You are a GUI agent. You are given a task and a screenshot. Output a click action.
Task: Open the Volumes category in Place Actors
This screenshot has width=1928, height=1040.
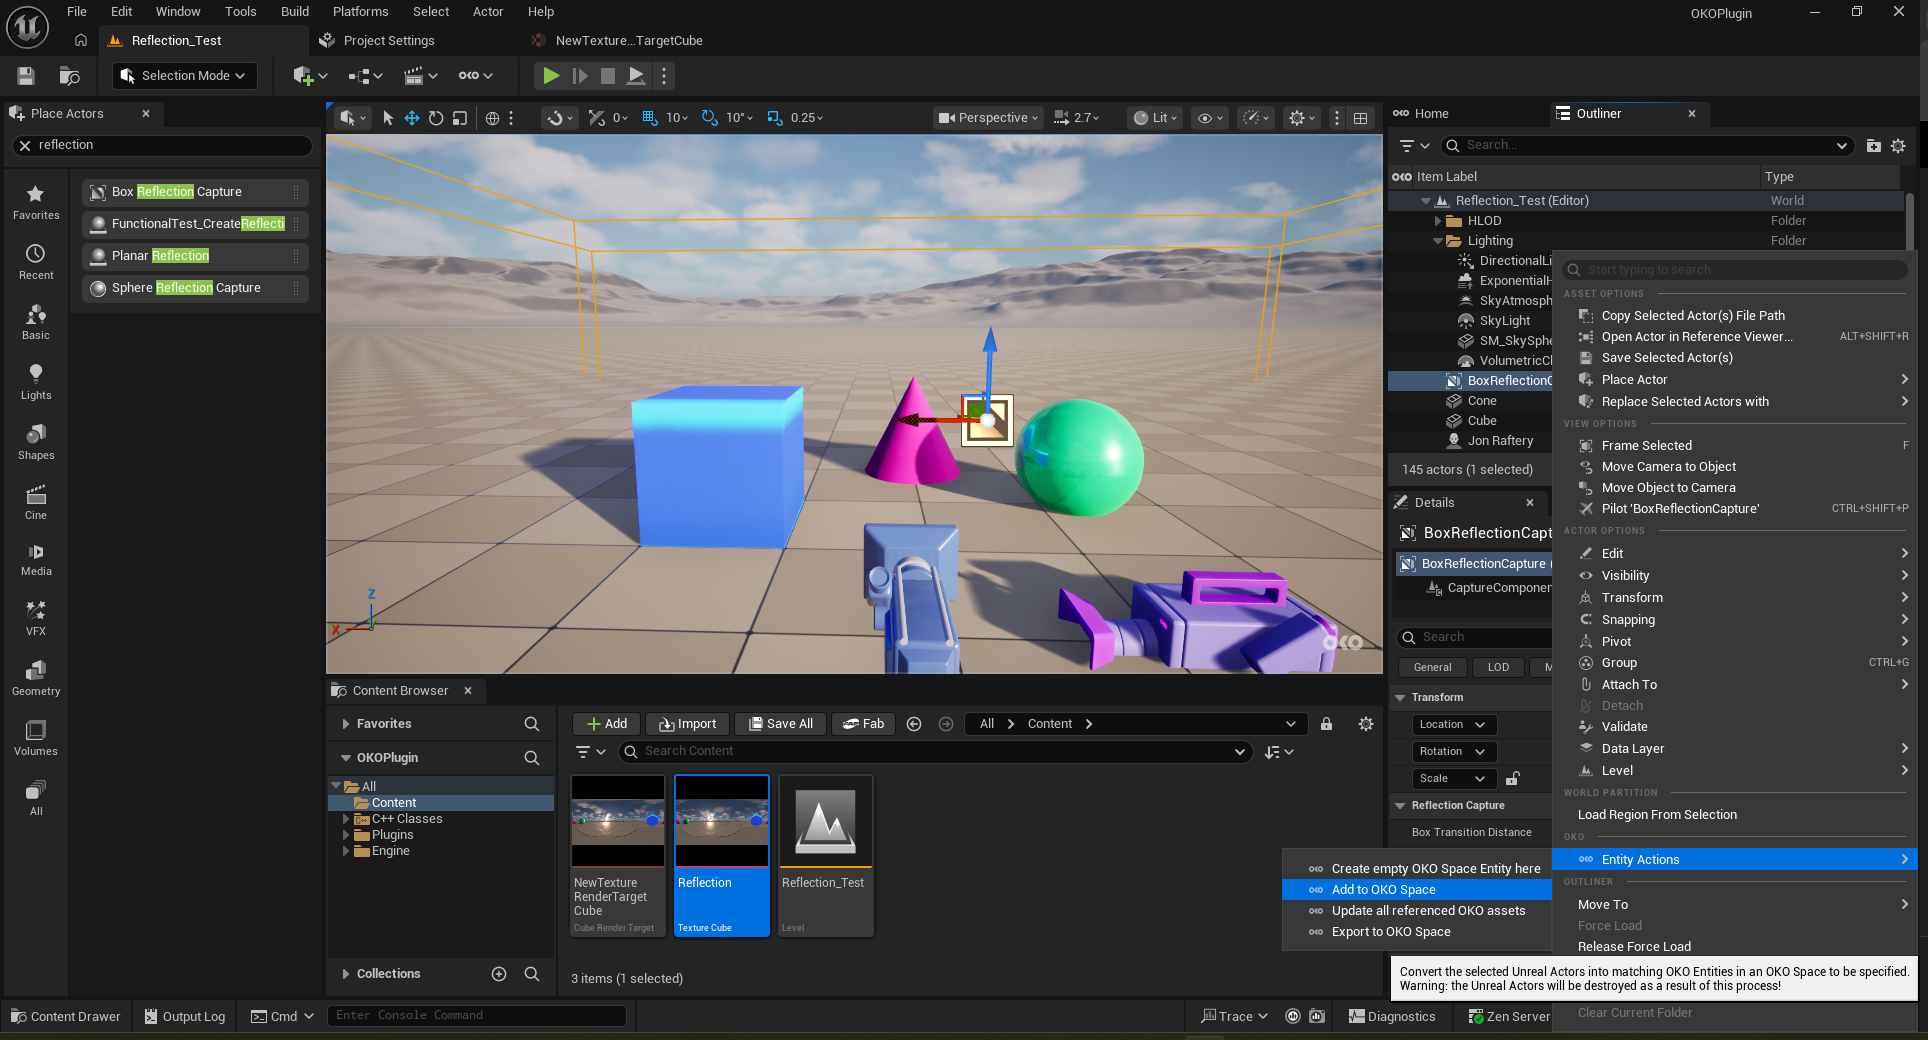pyautogui.click(x=36, y=738)
